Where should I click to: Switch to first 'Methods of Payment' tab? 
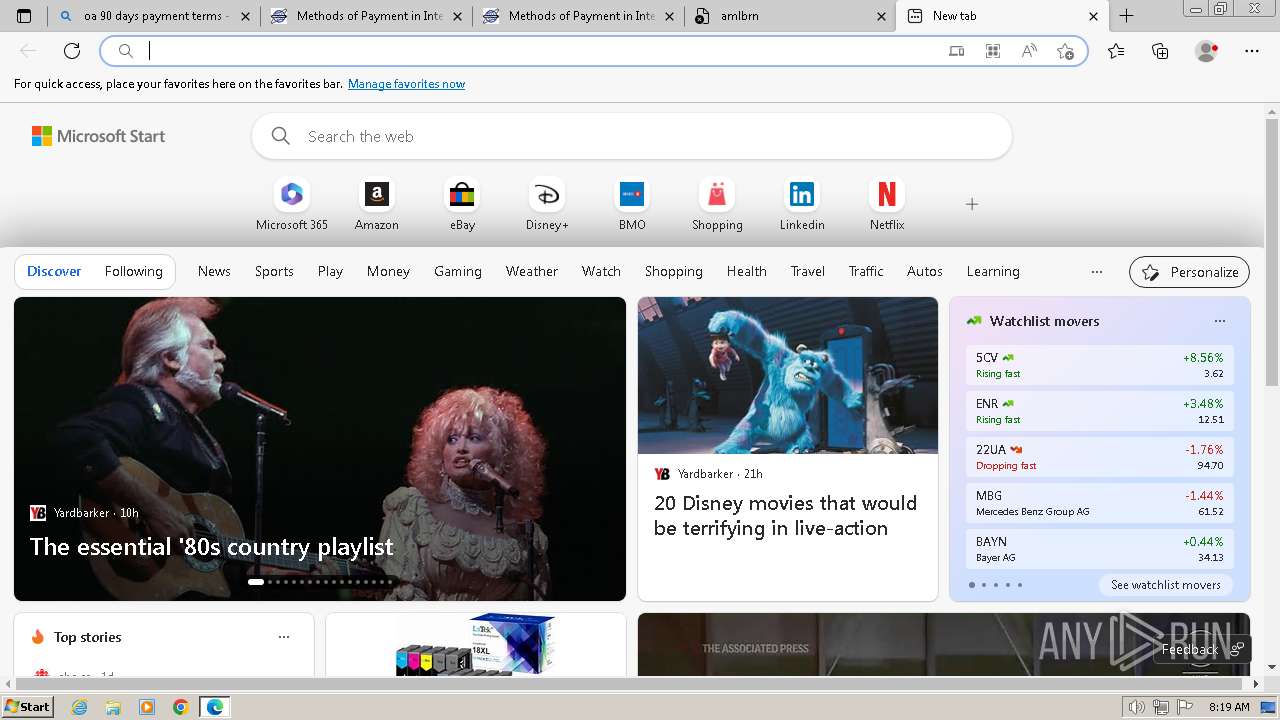point(365,16)
